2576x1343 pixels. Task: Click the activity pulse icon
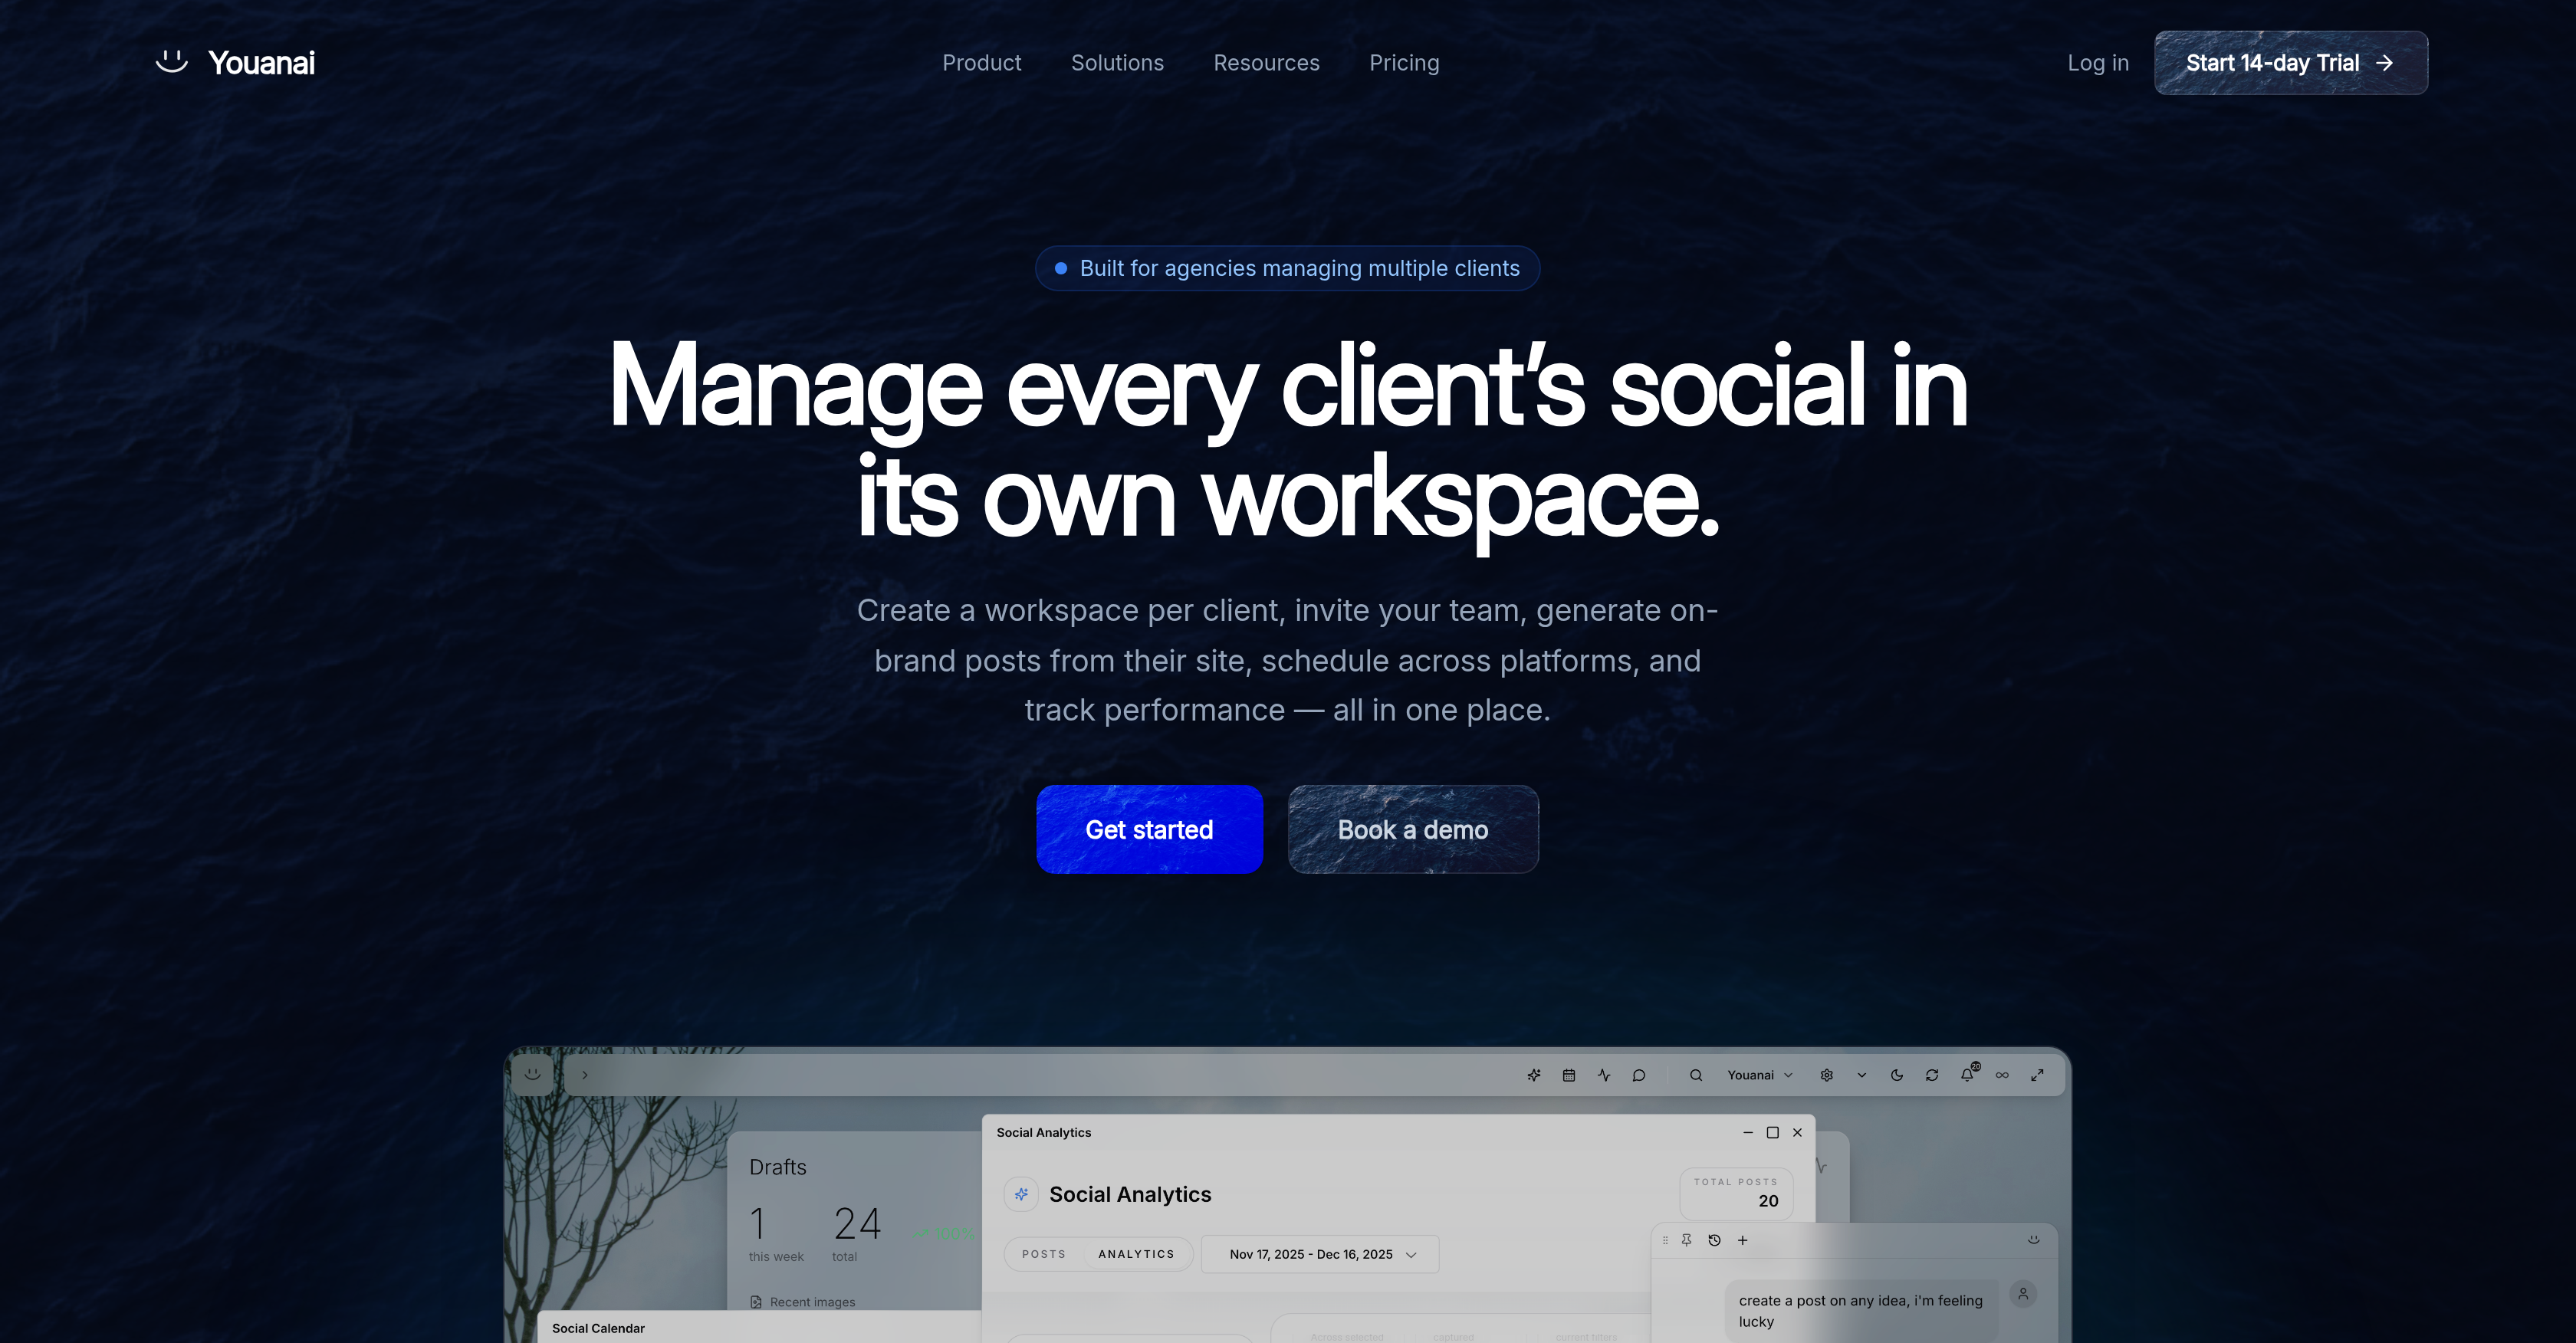click(1605, 1075)
